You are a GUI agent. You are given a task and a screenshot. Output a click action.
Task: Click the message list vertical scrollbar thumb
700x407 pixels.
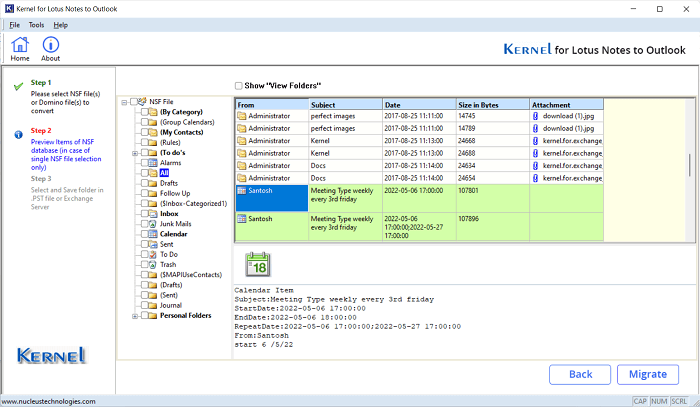tap(690, 165)
